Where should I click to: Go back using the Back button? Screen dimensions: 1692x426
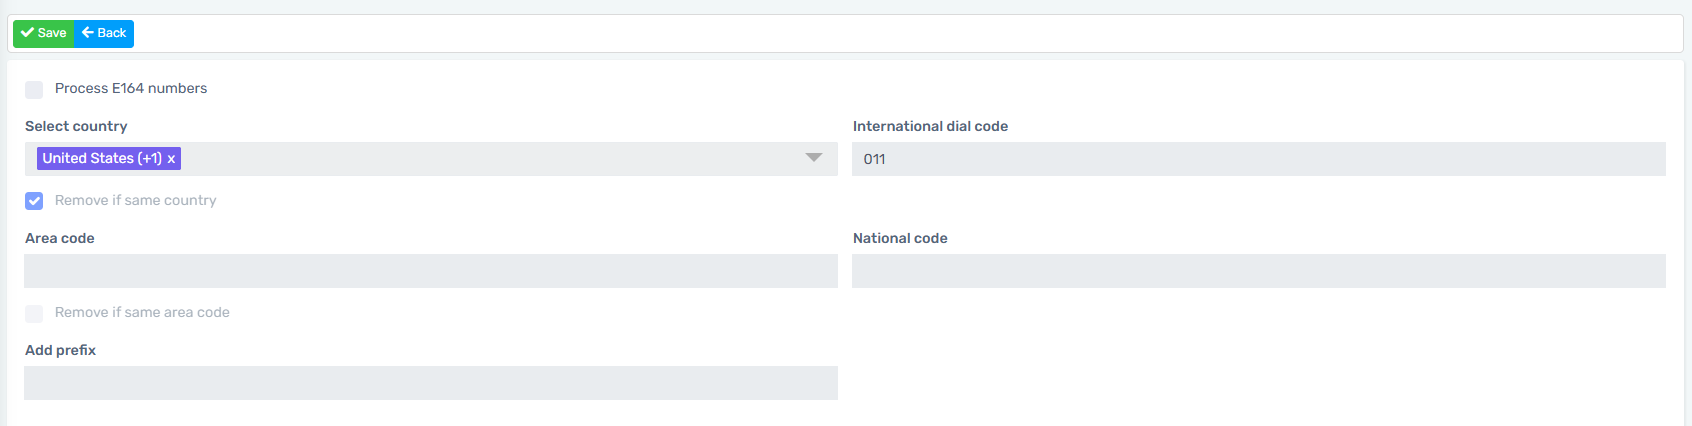click(104, 33)
